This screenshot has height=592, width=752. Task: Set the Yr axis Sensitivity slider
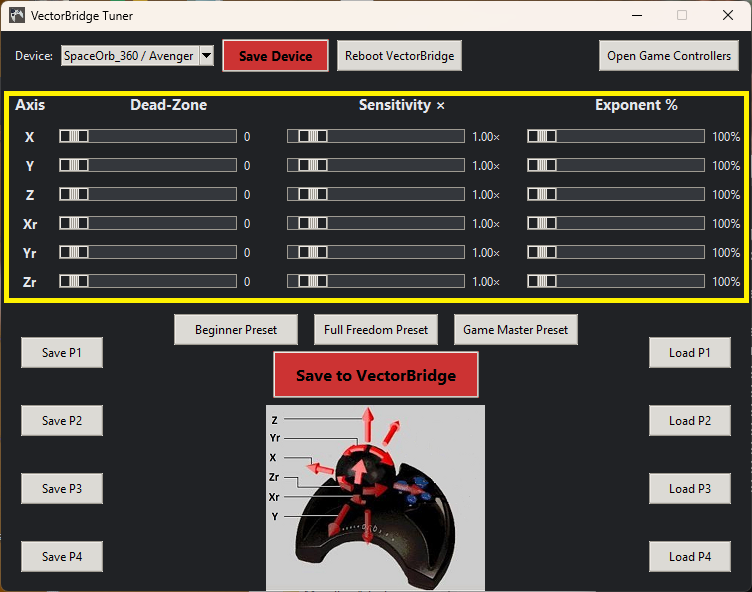pyautogui.click(x=376, y=252)
